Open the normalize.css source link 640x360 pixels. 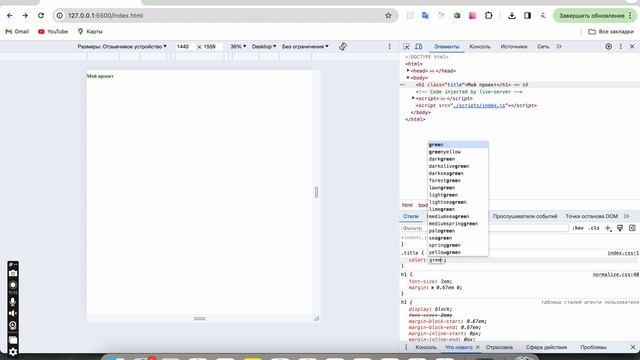click(616, 274)
